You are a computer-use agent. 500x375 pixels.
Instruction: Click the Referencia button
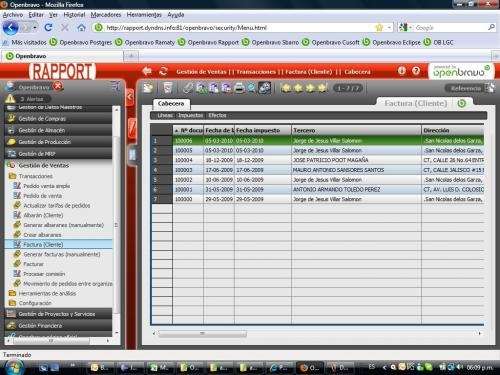pos(466,88)
